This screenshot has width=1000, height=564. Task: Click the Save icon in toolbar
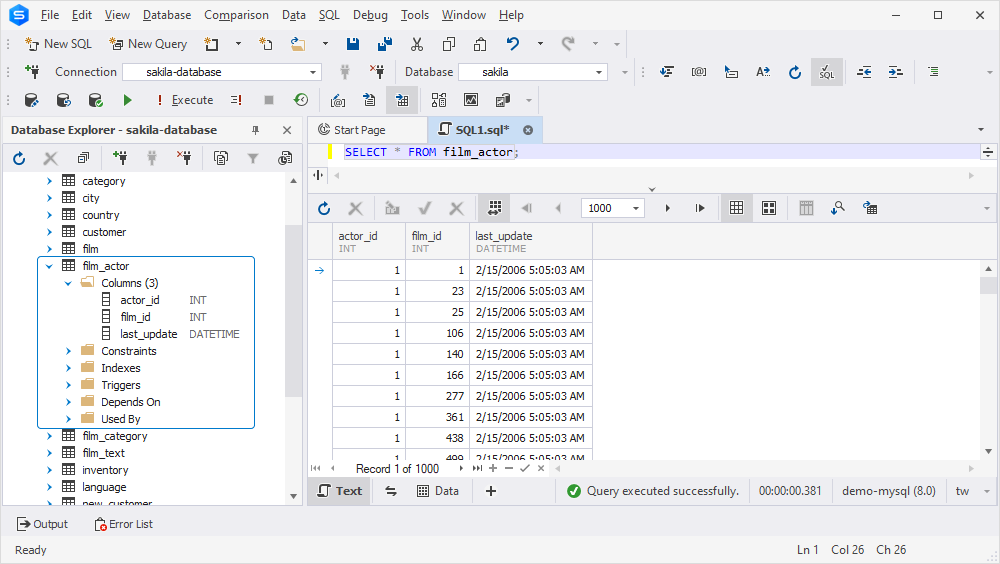(352, 44)
